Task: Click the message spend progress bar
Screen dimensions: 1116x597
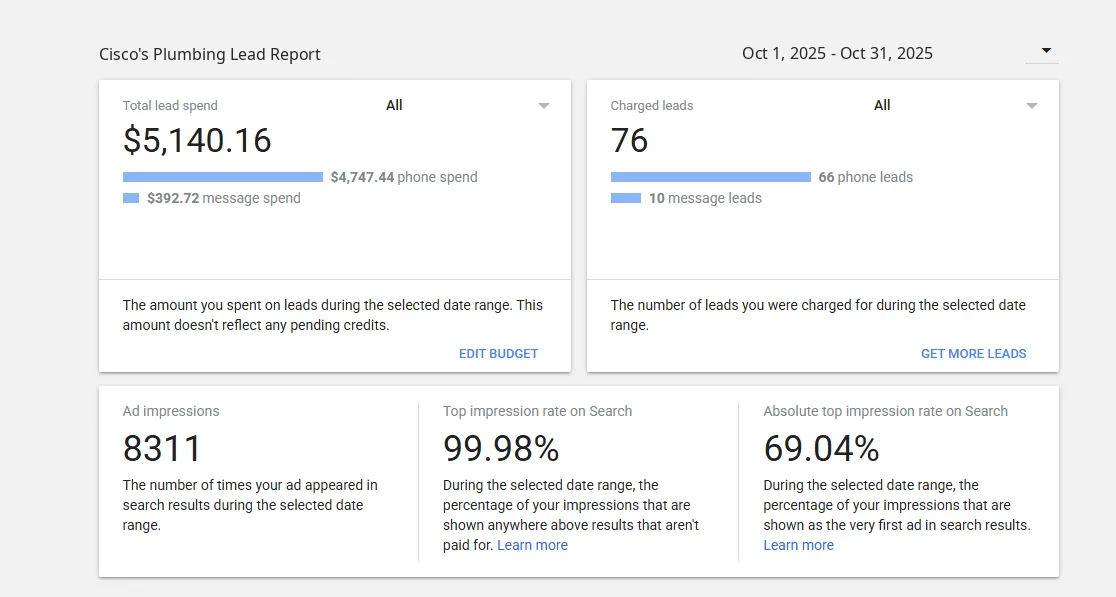Action: (x=131, y=199)
